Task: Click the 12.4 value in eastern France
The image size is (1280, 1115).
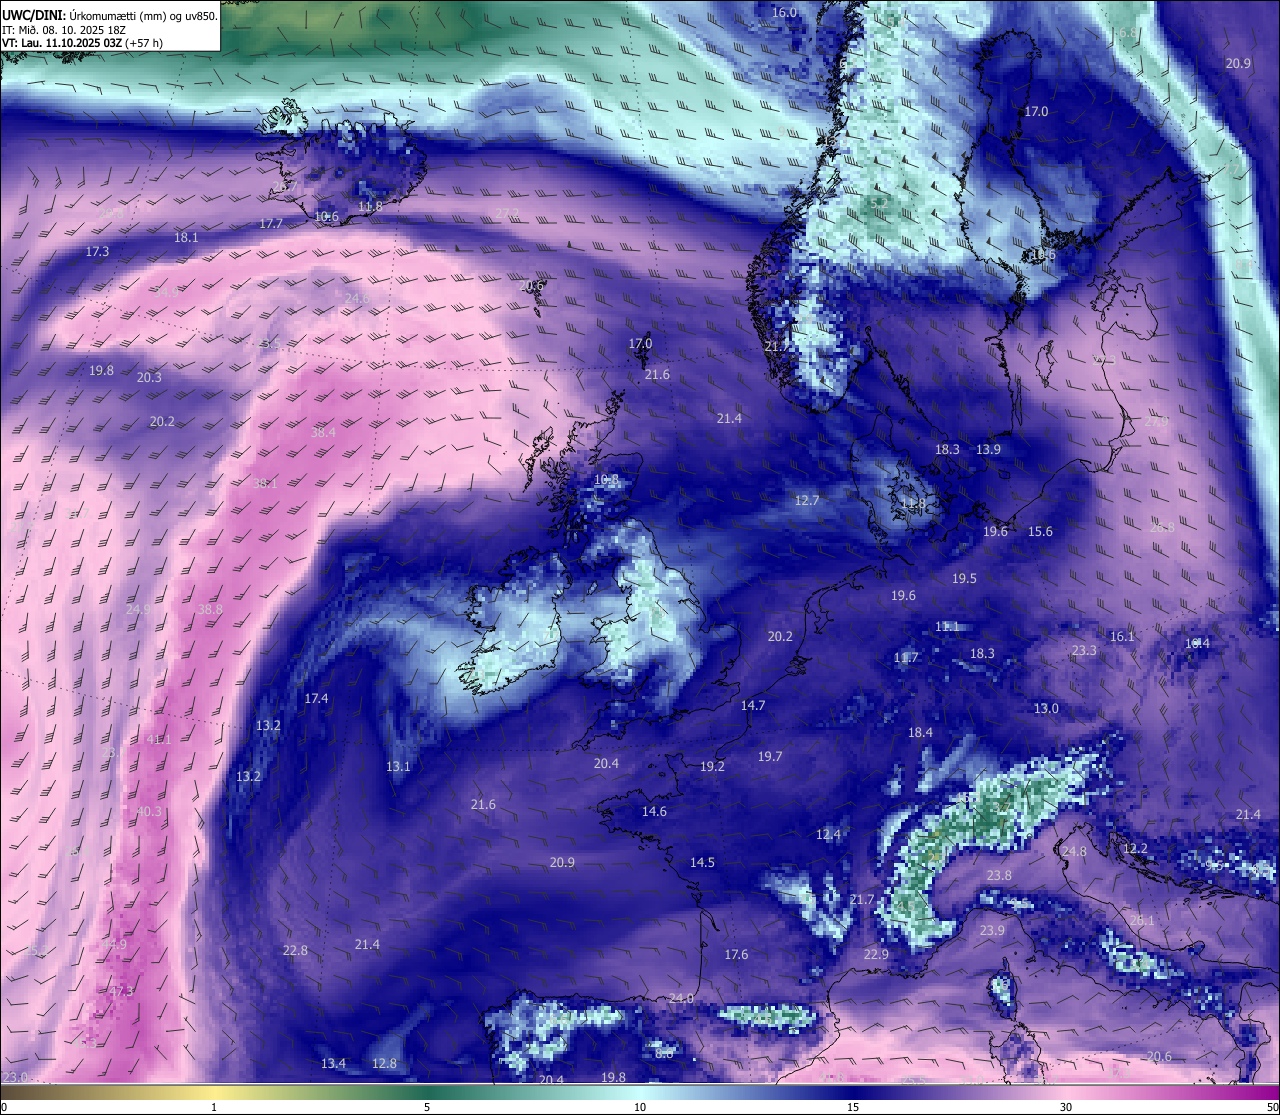Action: tap(828, 834)
